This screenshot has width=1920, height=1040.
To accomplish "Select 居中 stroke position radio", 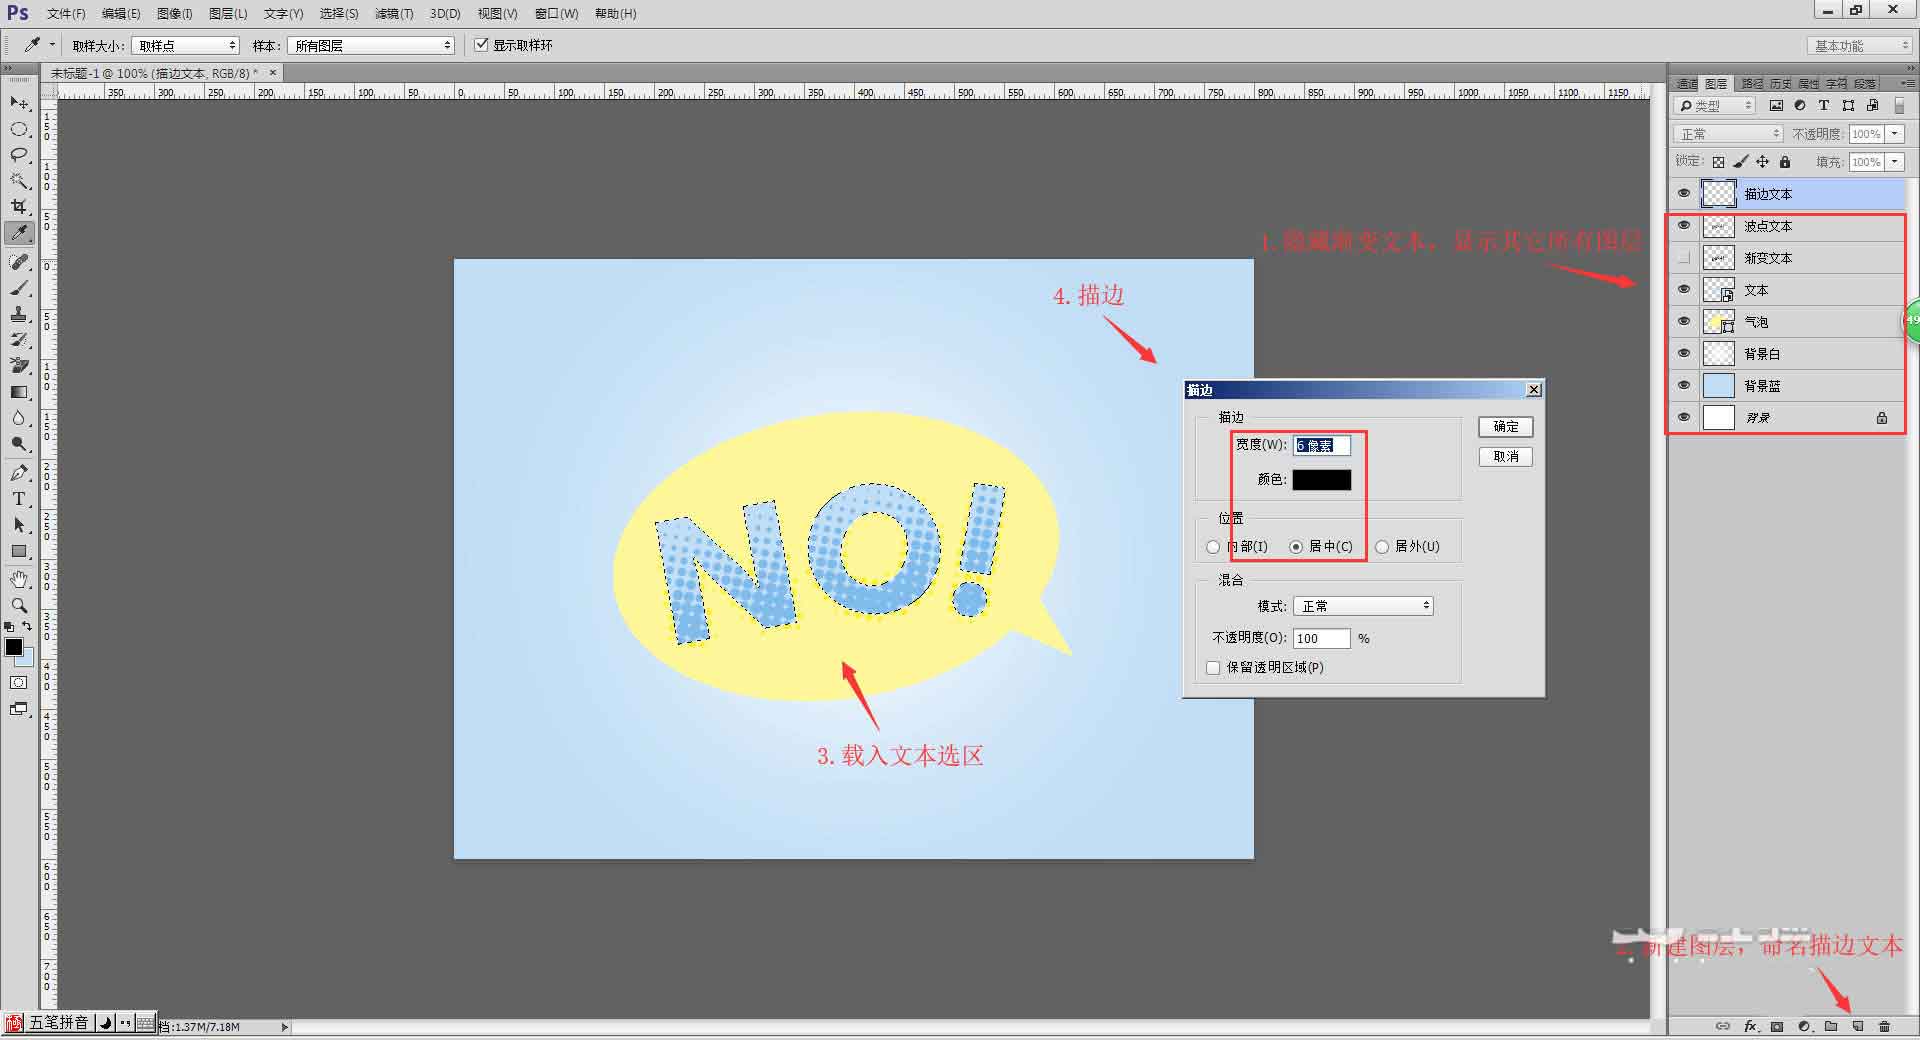I will pyautogui.click(x=1296, y=547).
